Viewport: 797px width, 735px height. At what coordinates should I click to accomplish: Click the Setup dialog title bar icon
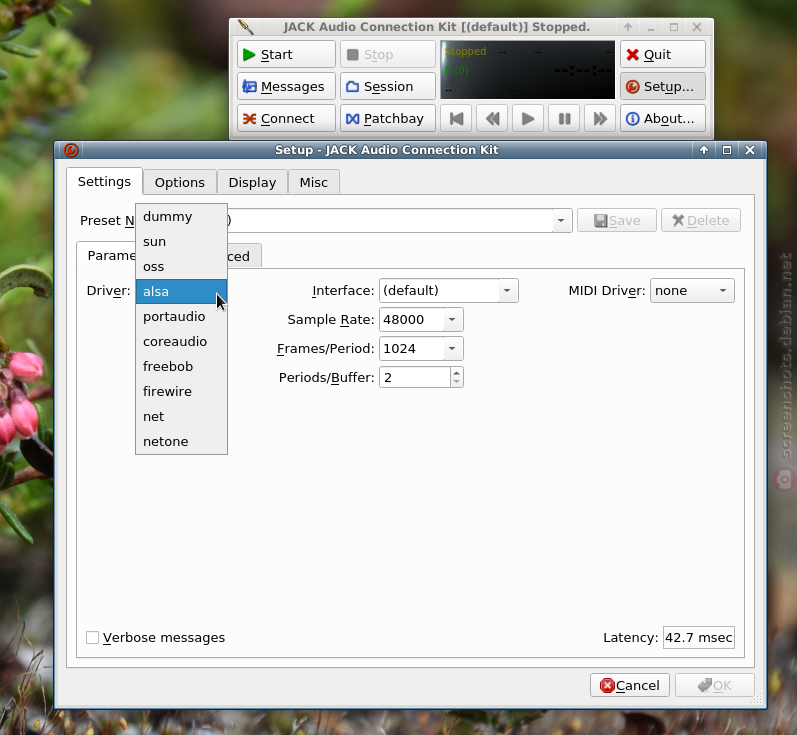71,150
